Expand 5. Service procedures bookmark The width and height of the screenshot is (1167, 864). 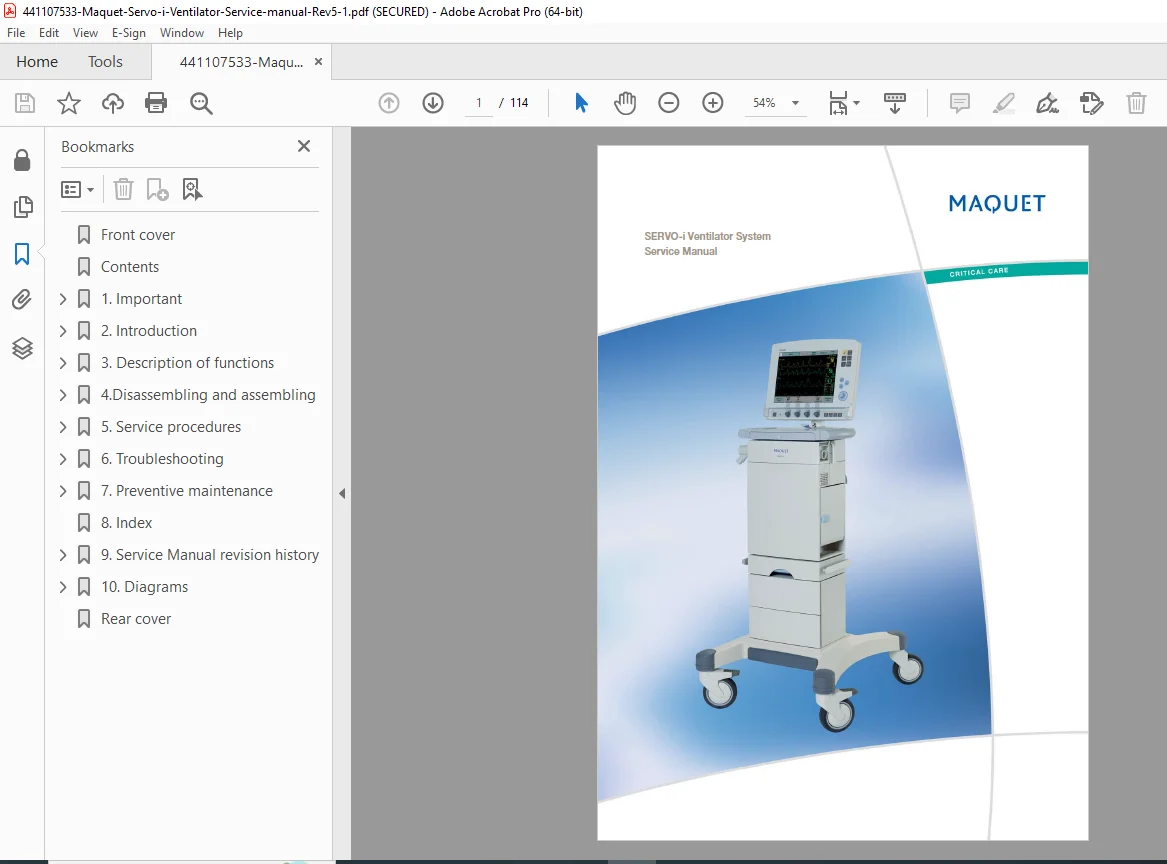[x=63, y=427]
